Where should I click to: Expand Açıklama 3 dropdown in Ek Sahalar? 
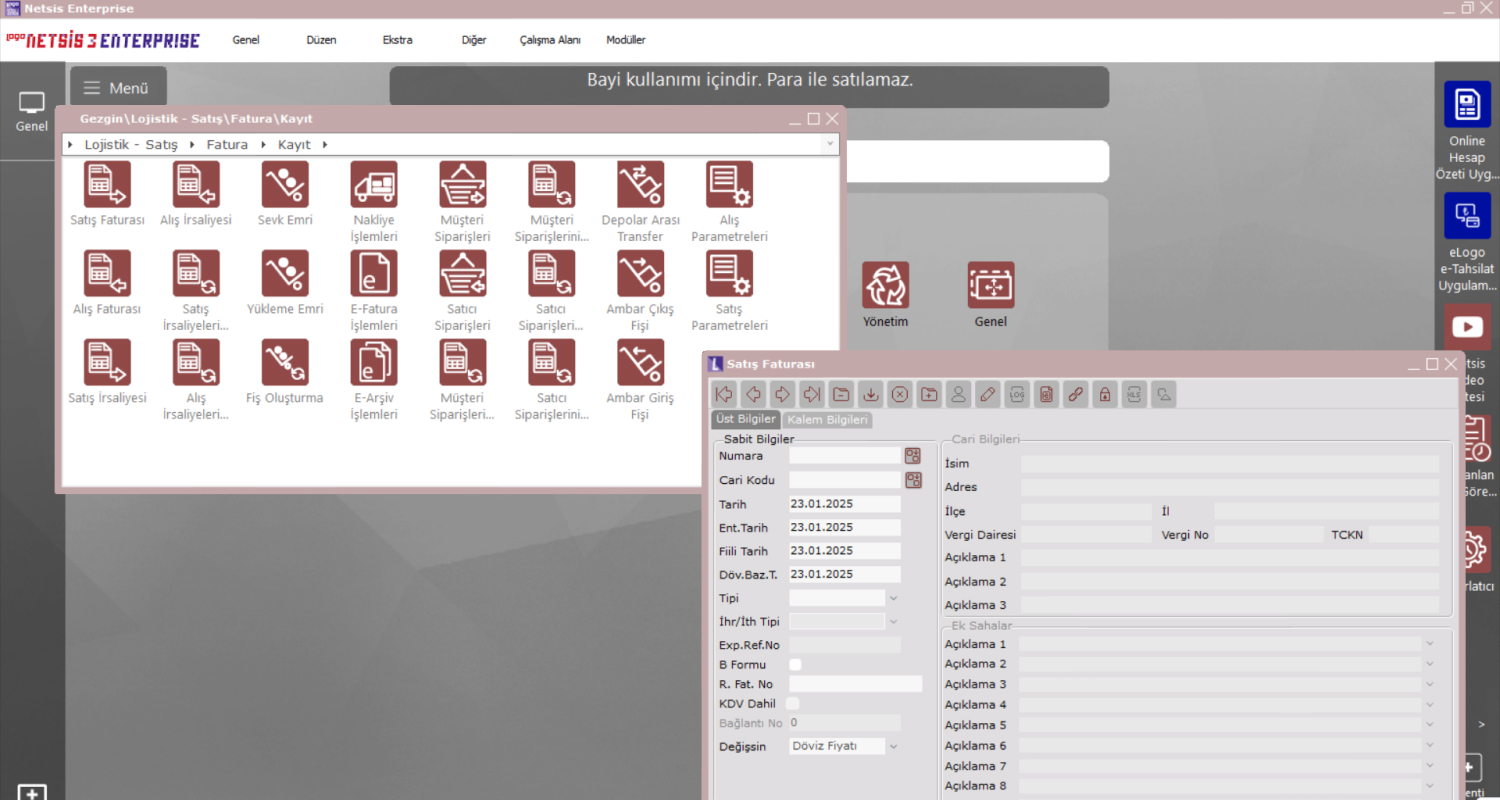click(x=1430, y=685)
